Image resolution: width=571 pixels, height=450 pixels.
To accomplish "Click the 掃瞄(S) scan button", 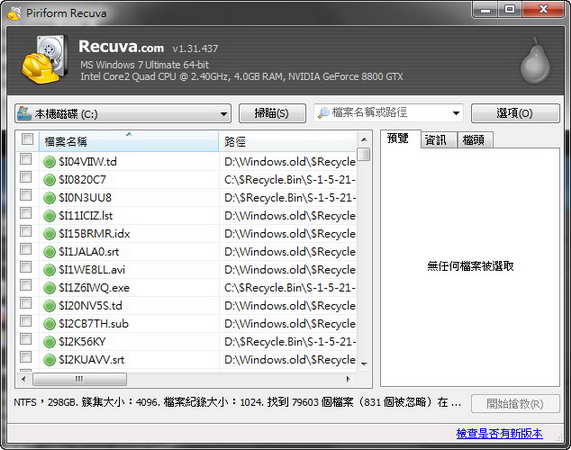I will pos(272,113).
